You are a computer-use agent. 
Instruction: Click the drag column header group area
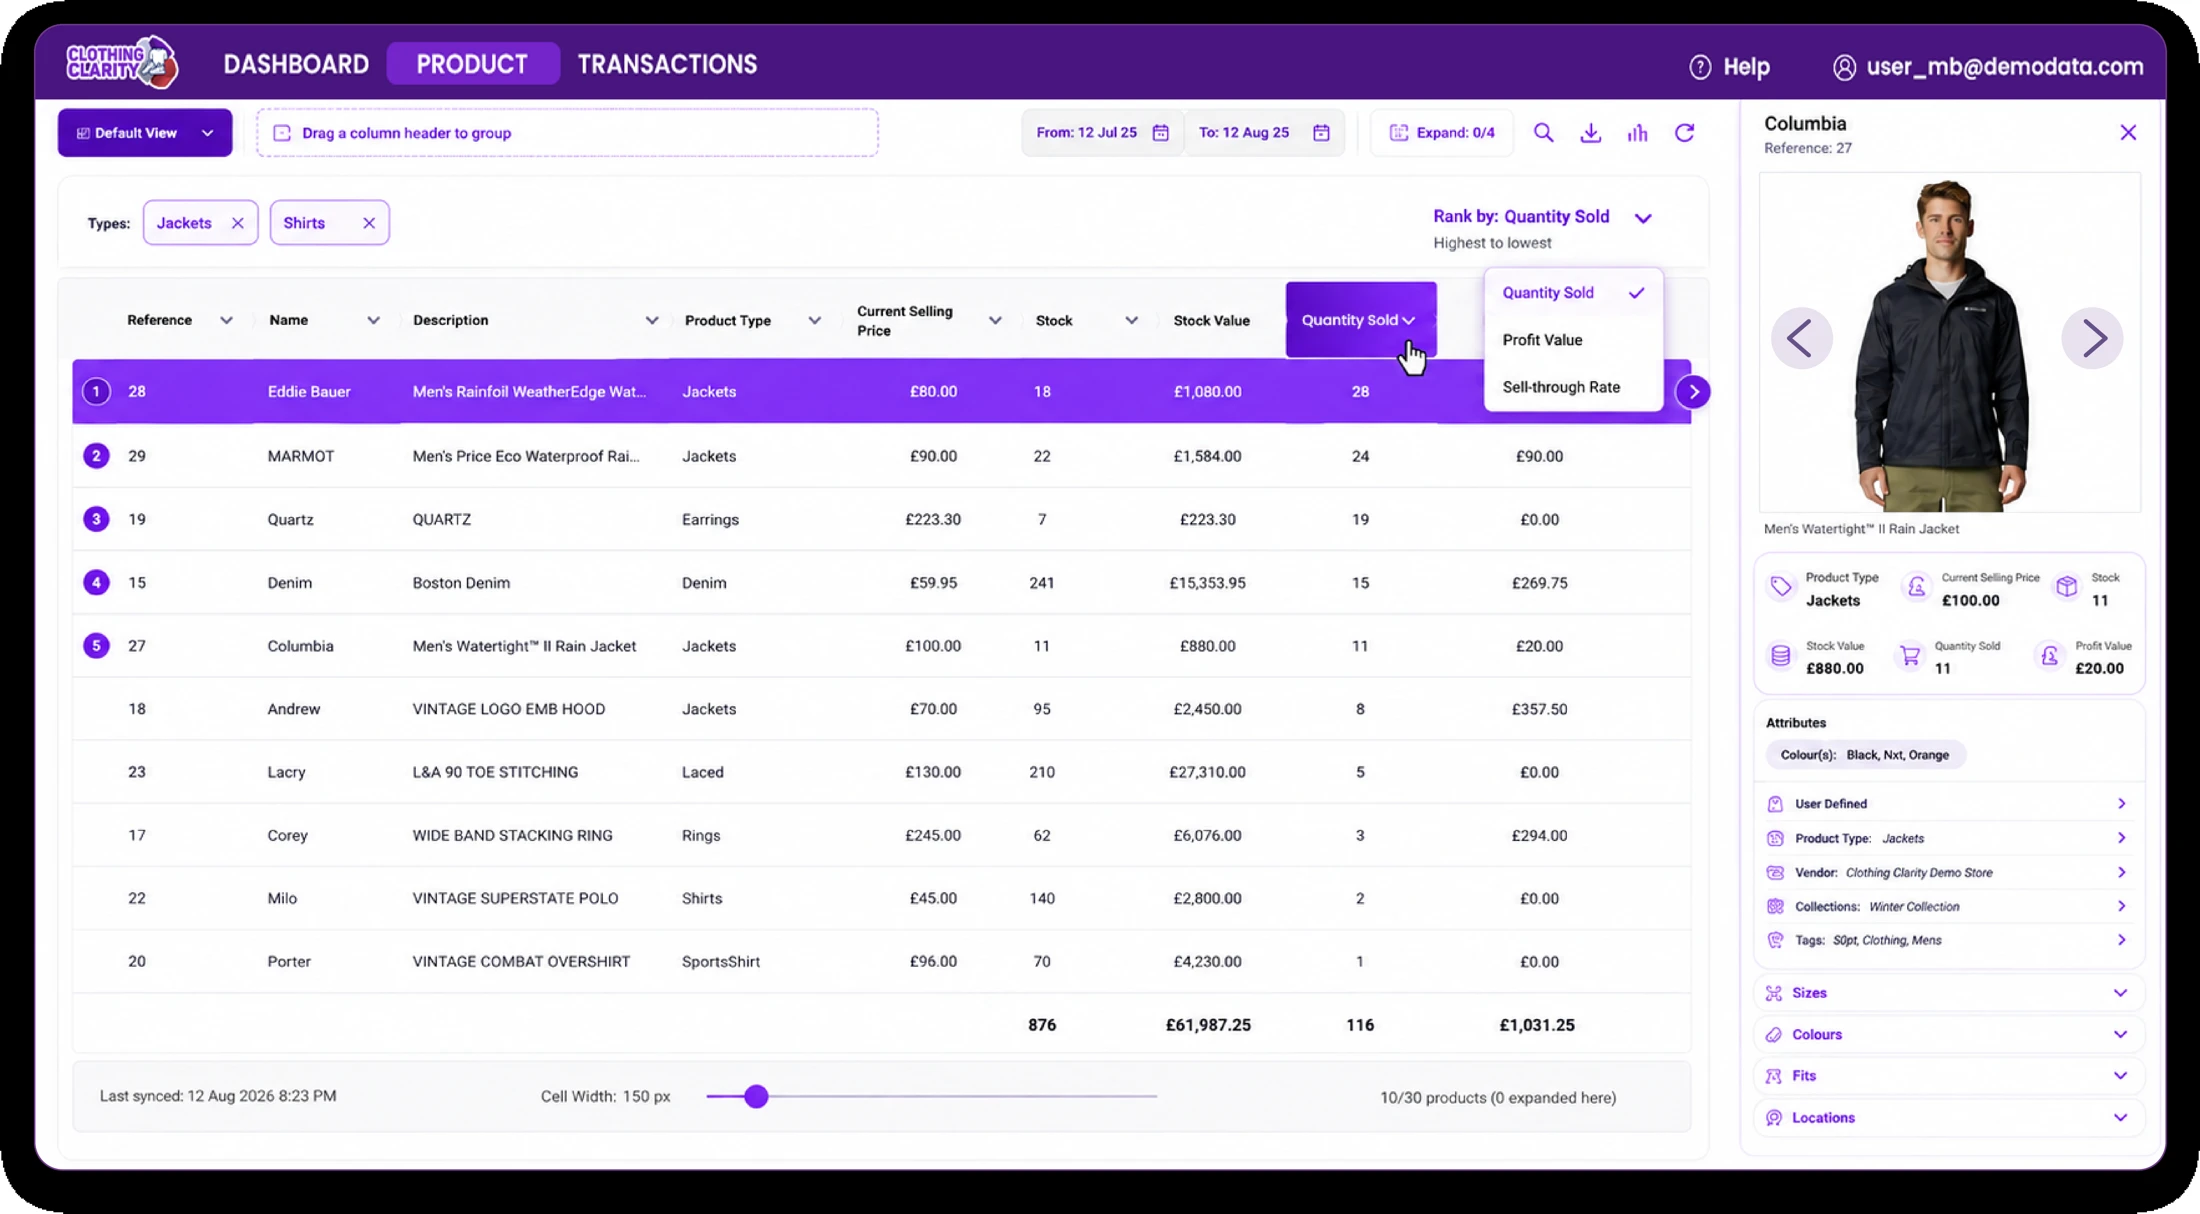click(567, 133)
